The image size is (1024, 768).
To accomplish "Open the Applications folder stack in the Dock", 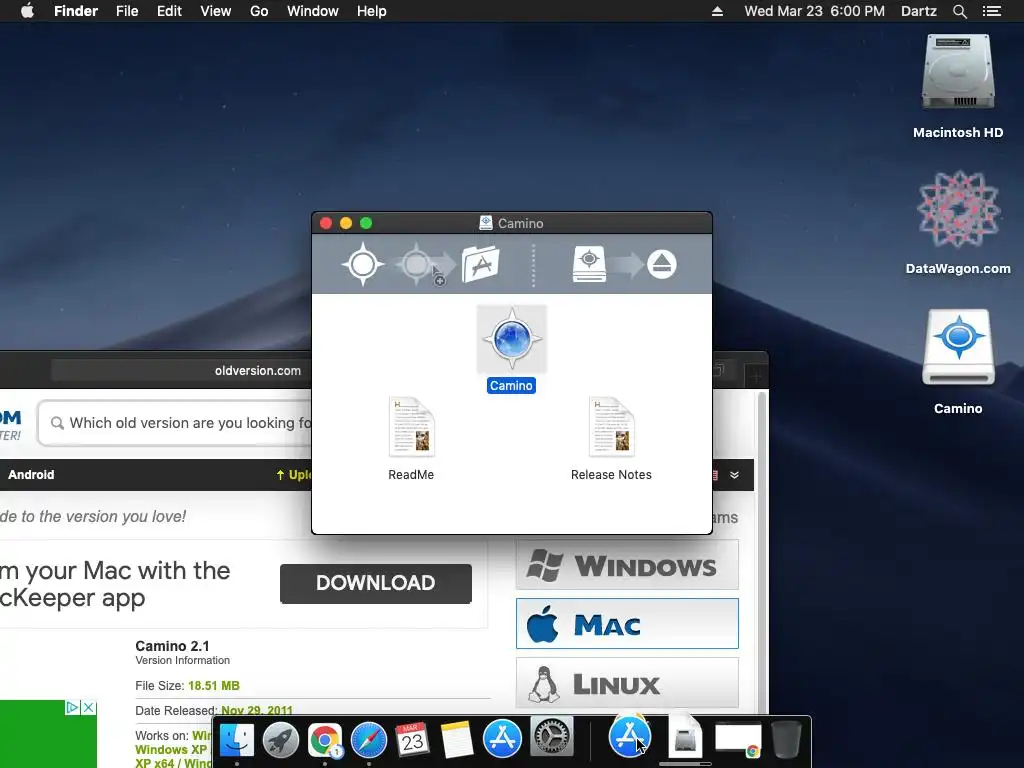I will point(630,736).
